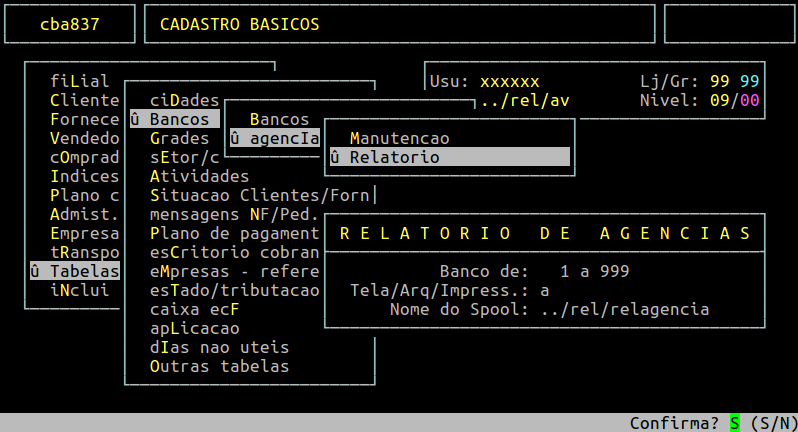Expand the Tabelas main menu item
The image size is (798, 432).
pos(75,271)
